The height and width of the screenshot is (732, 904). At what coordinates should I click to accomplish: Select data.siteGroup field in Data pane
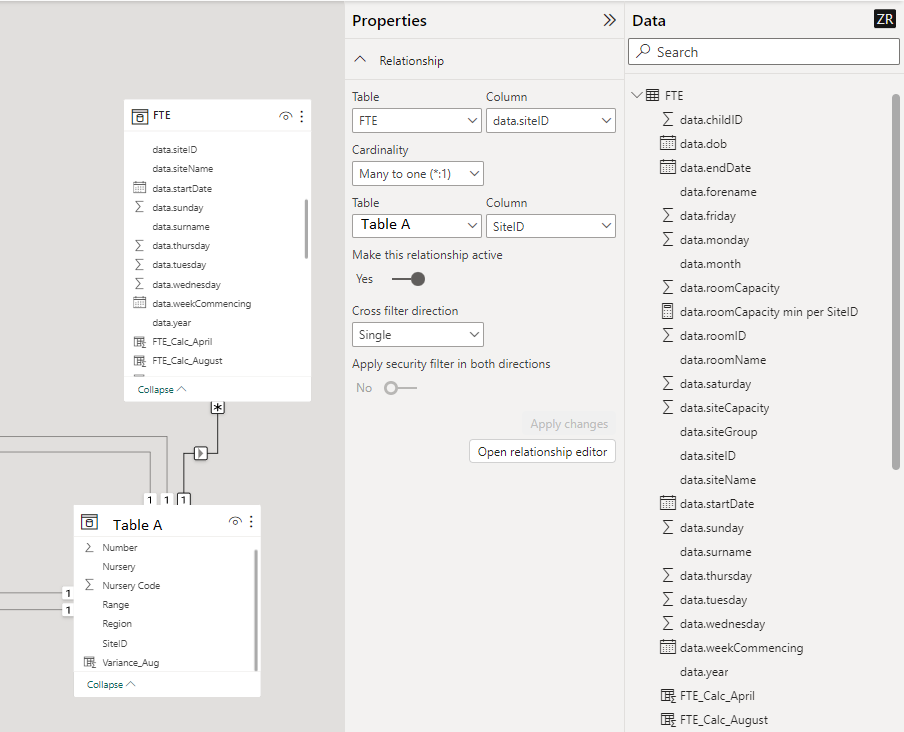718,432
